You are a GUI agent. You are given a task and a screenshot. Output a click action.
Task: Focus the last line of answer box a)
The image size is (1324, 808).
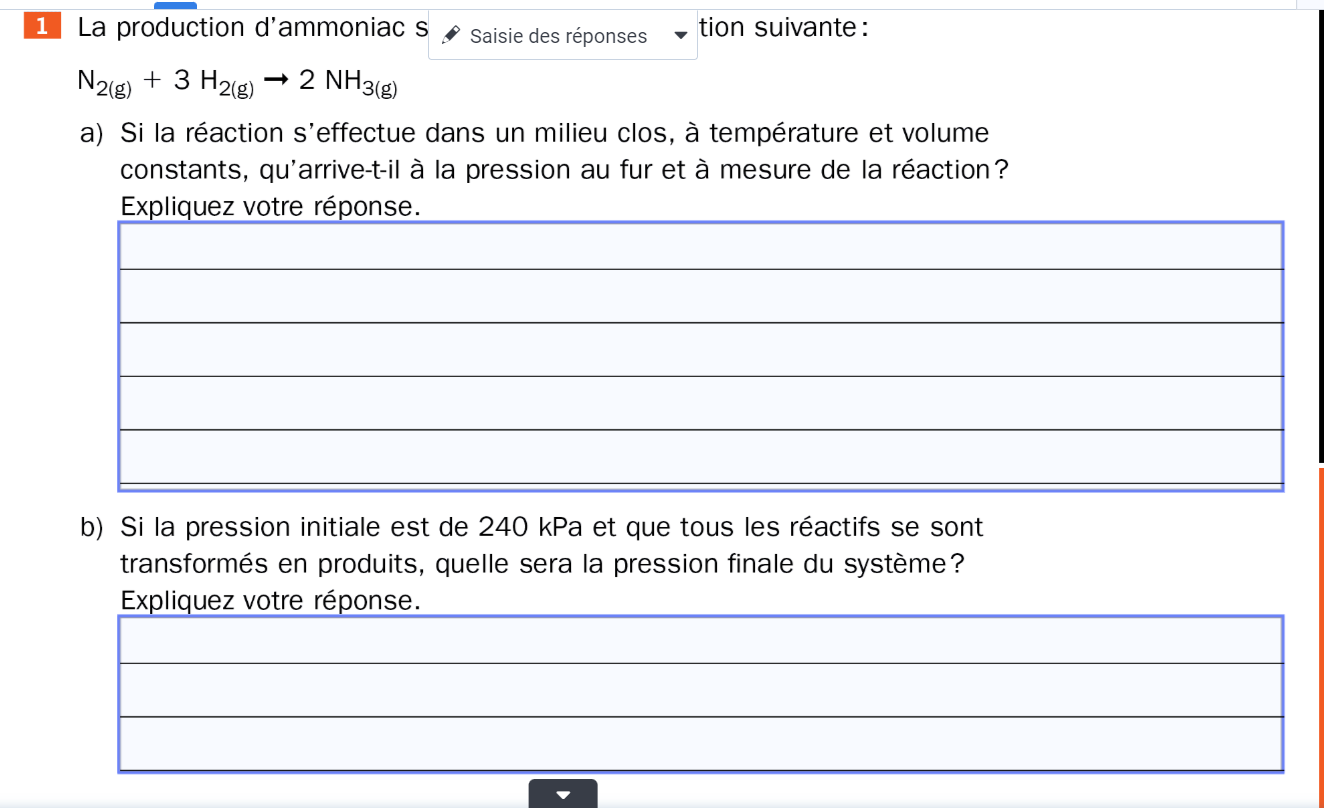700,457
